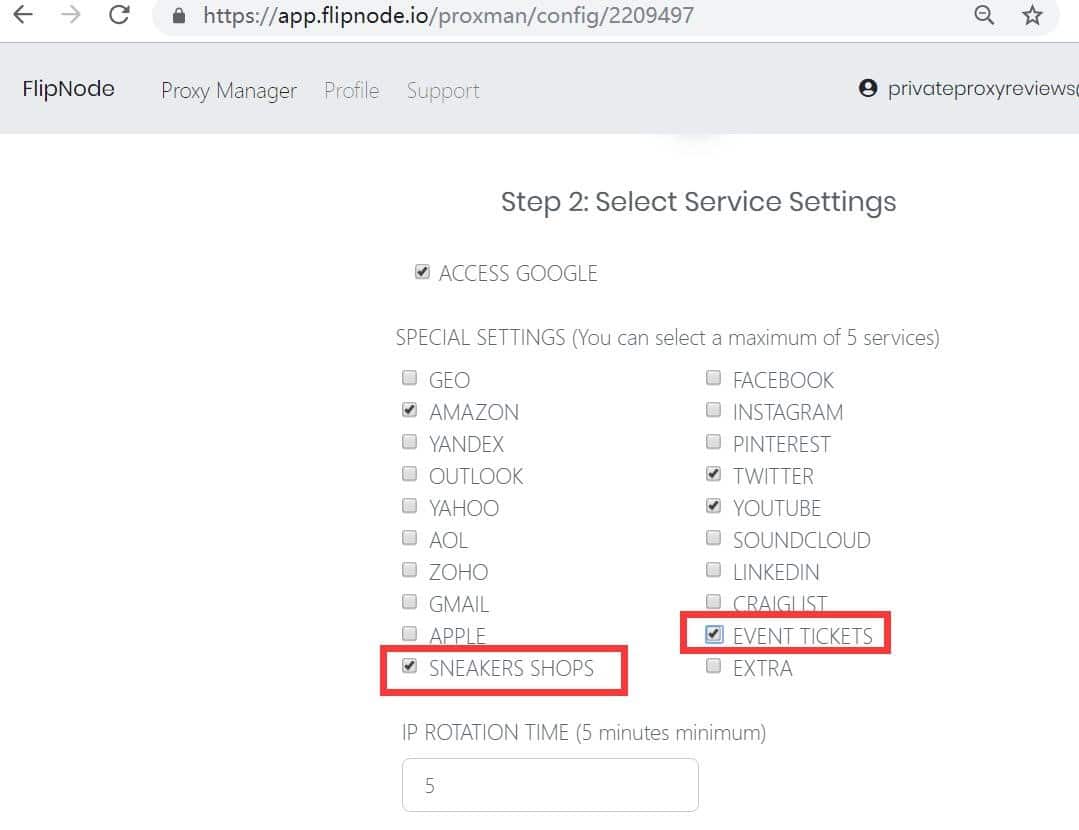1079x830 pixels.
Task: Tick the INSTAGRAM checkbox
Action: [x=714, y=409]
